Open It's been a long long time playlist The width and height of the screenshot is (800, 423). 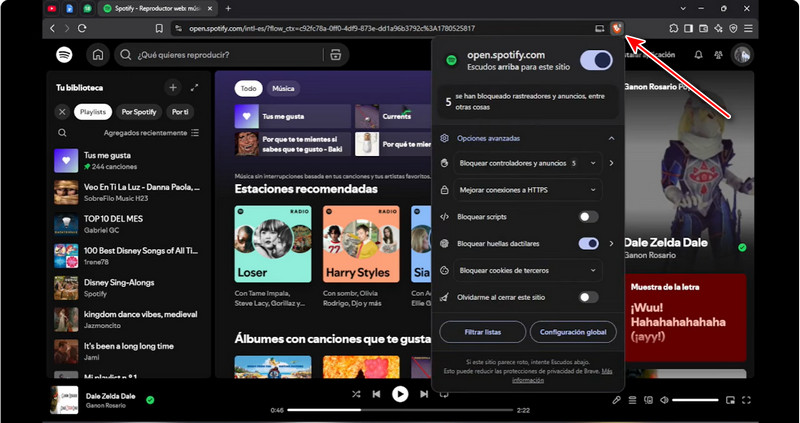tap(128, 351)
